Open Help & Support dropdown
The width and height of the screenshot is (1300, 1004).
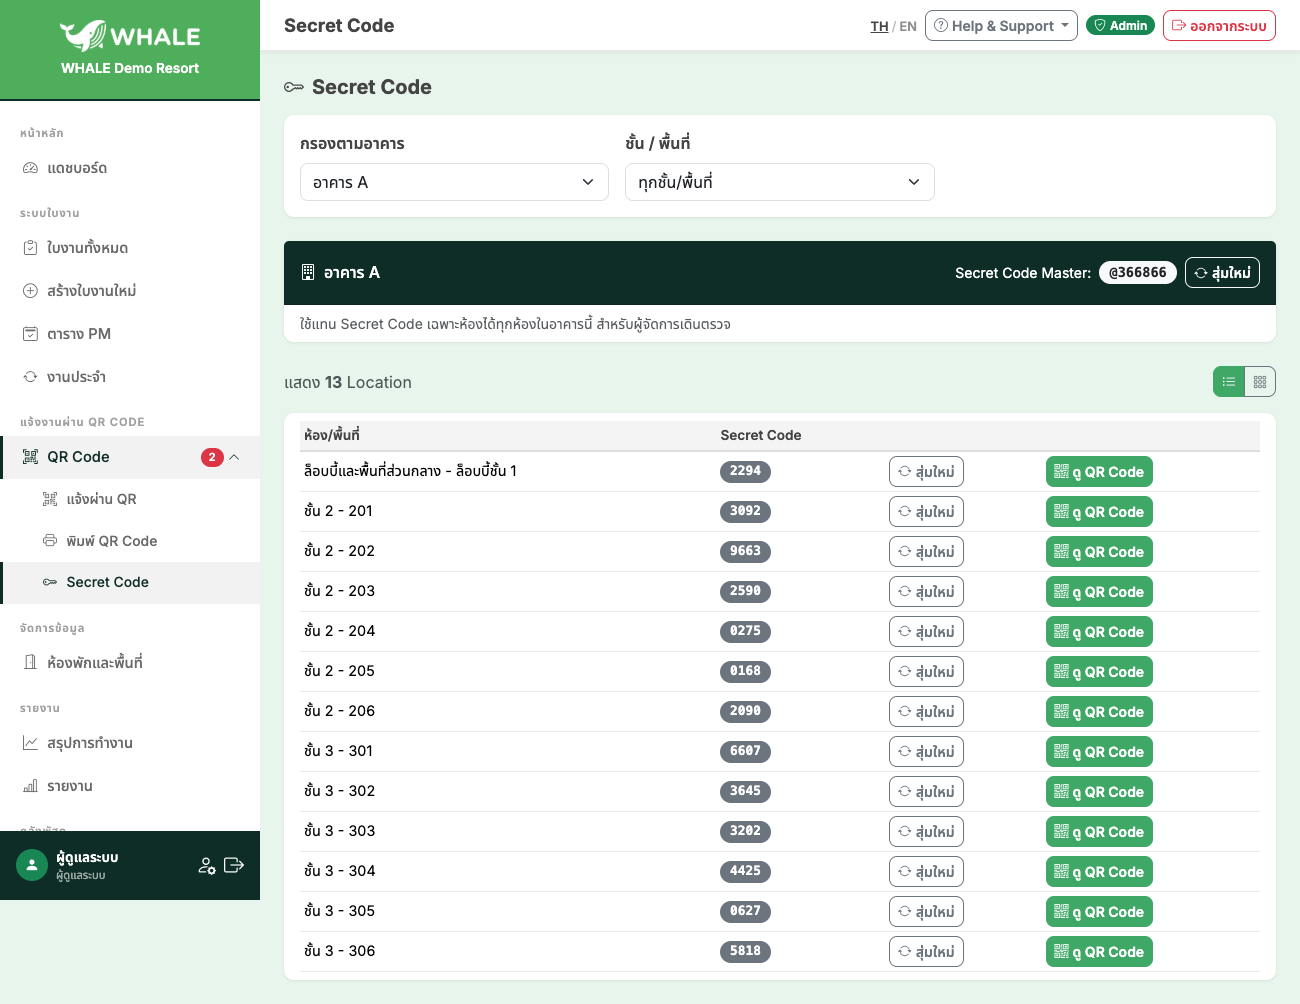pyautogui.click(x=1001, y=25)
